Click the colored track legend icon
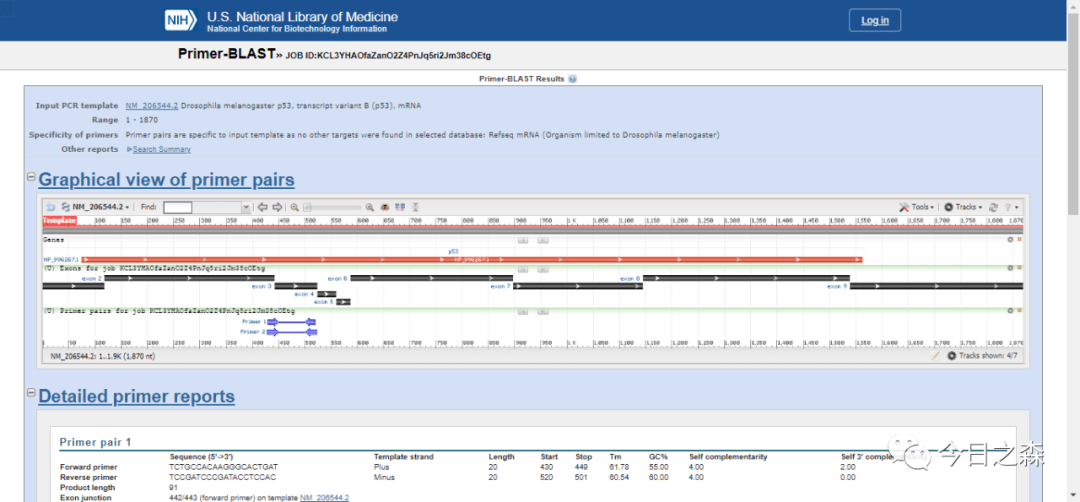 [400, 207]
